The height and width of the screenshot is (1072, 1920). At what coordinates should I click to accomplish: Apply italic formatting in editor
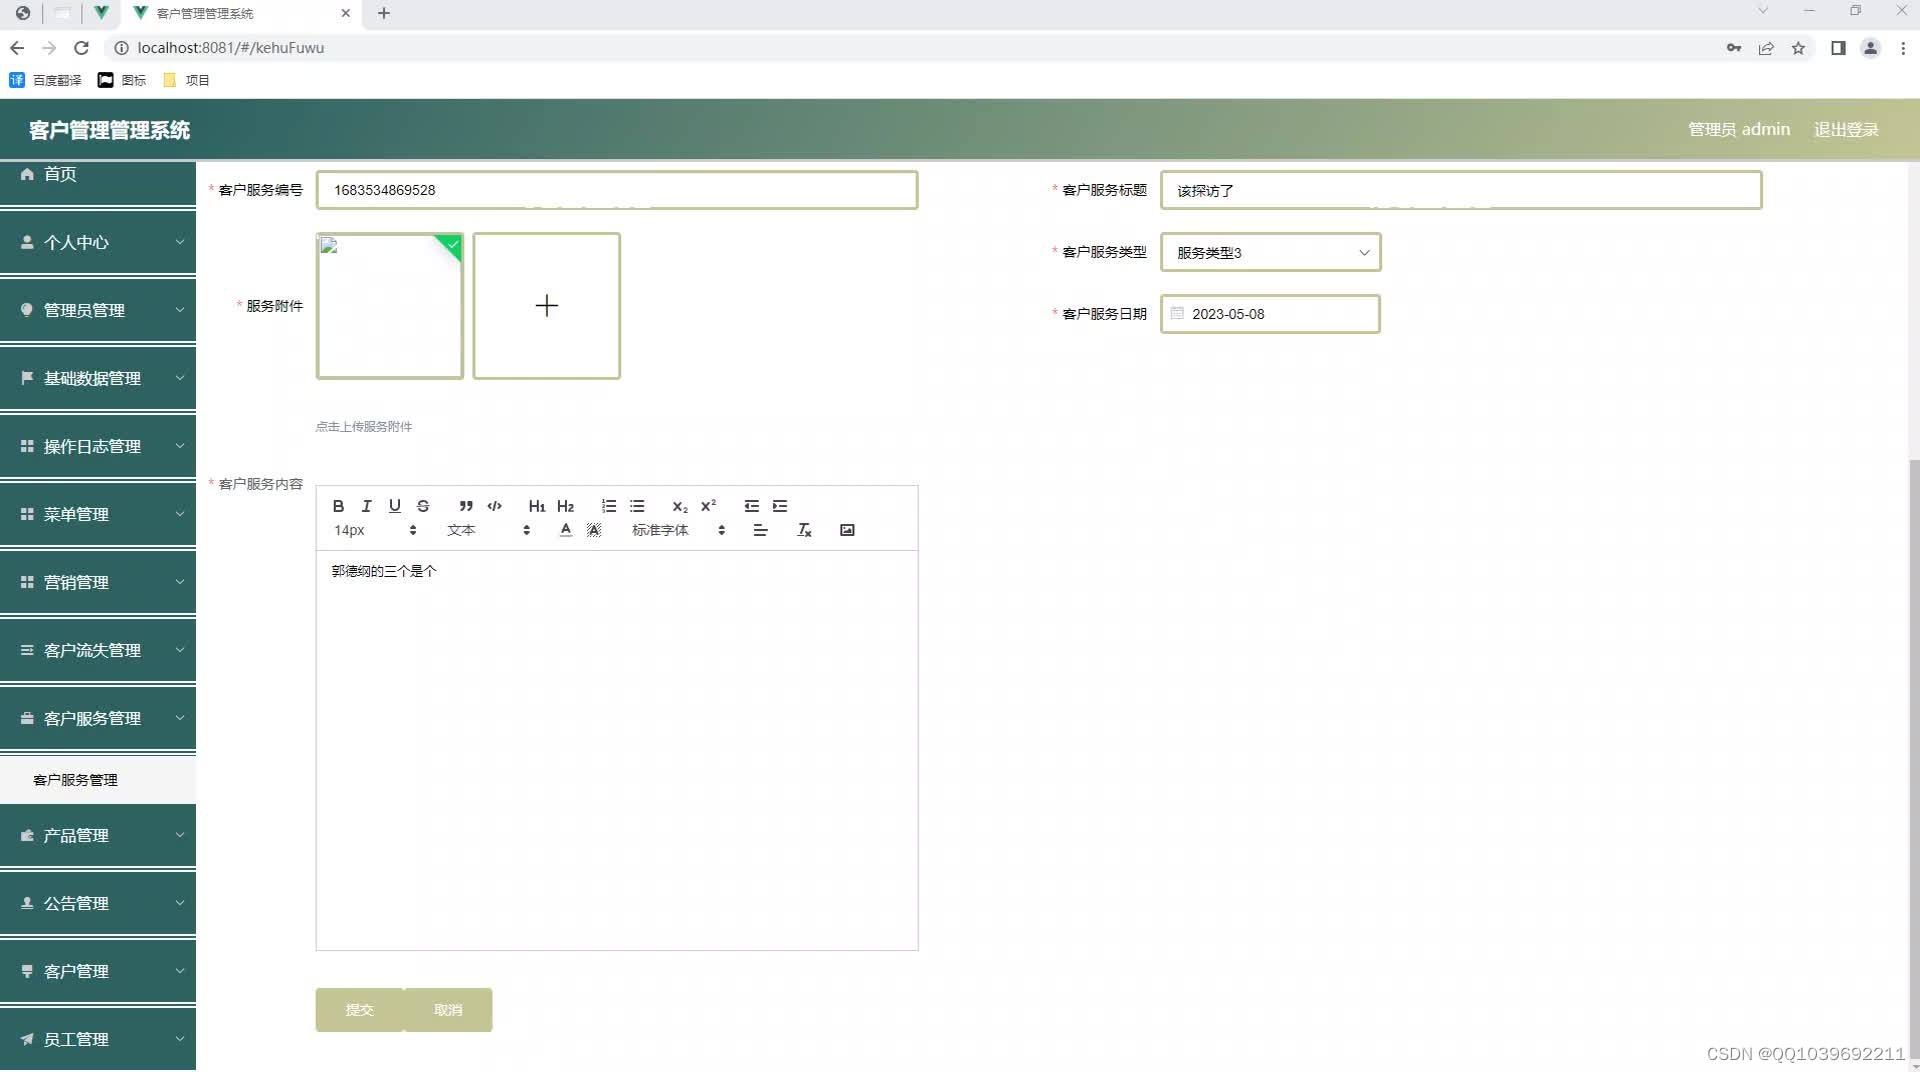[366, 506]
